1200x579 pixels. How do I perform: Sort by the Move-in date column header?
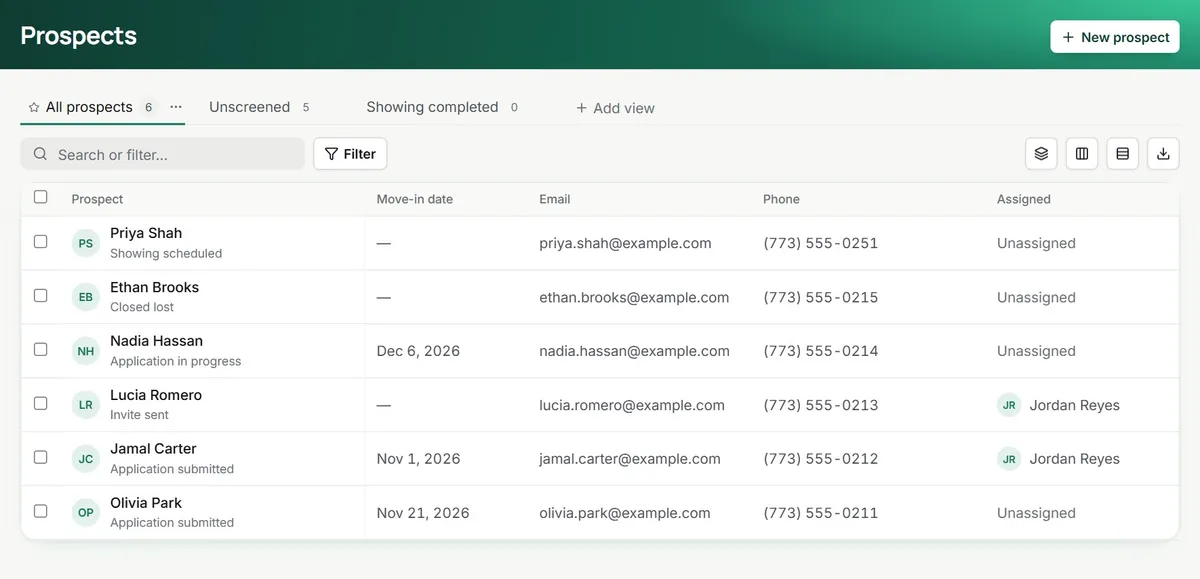coord(415,199)
